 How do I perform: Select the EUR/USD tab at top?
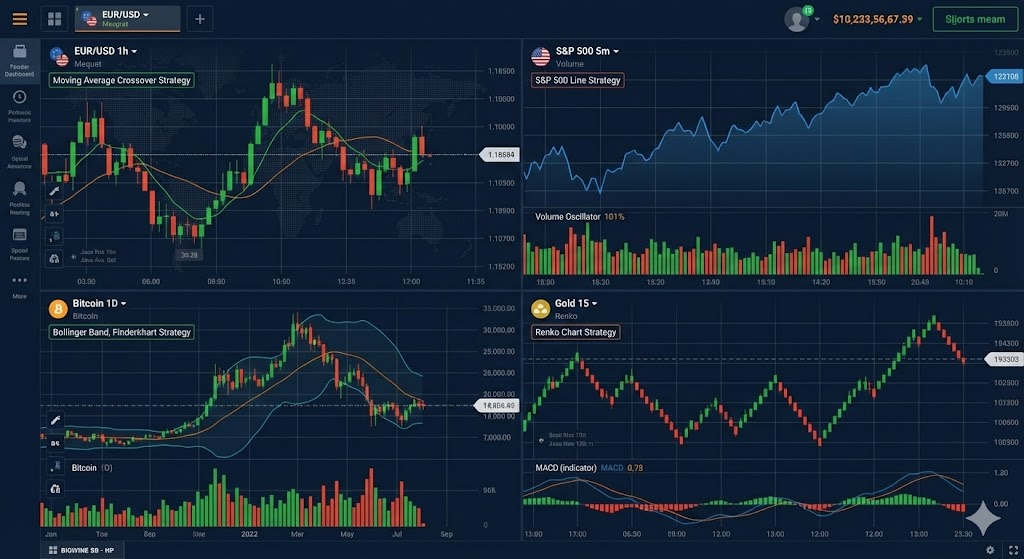[127, 19]
